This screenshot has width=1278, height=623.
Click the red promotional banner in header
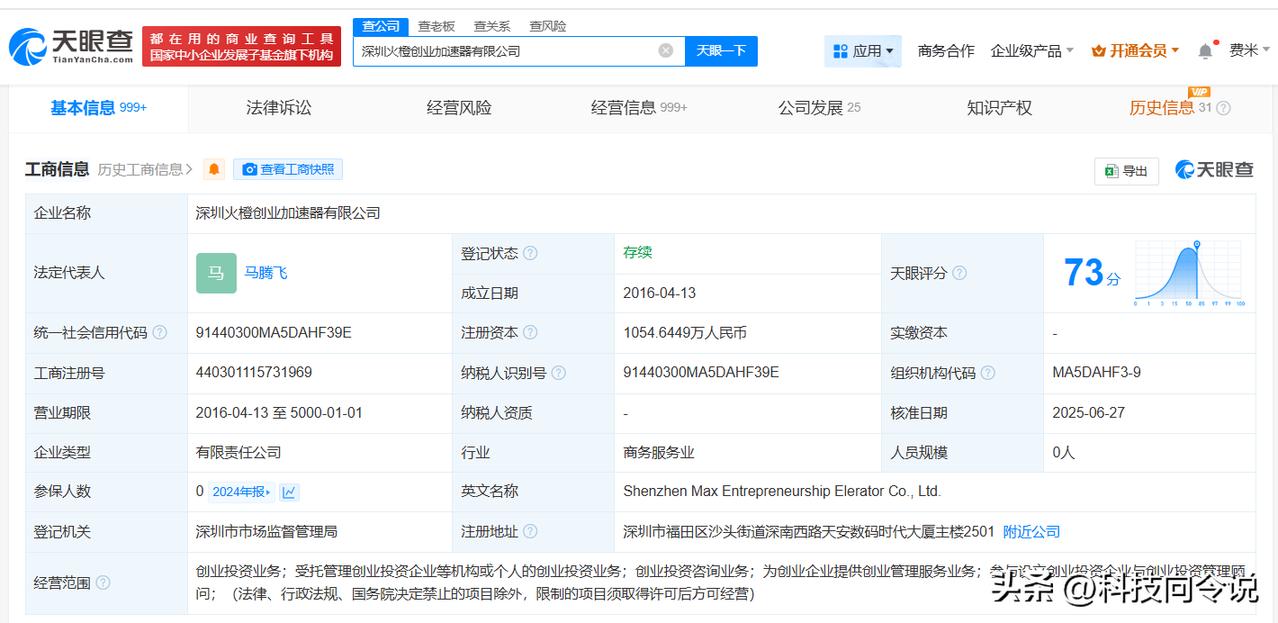(x=242, y=46)
